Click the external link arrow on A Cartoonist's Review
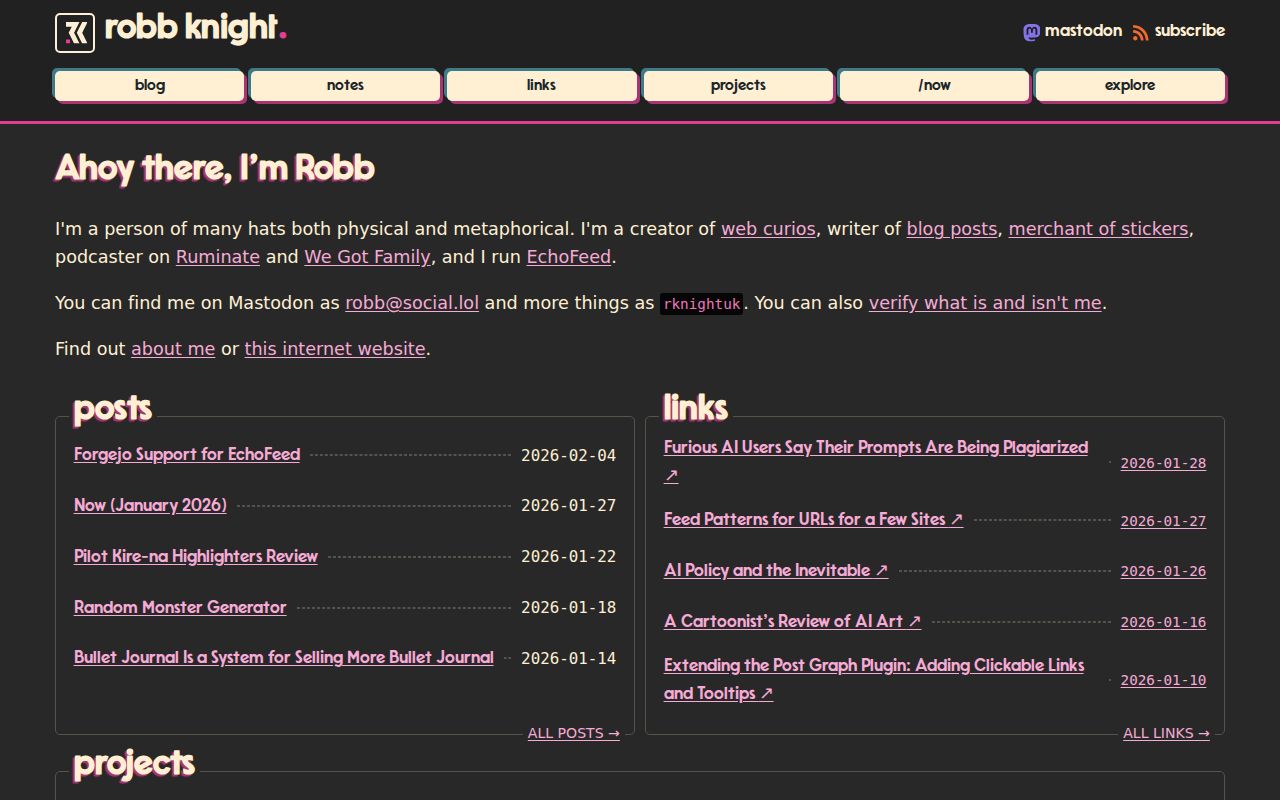The width and height of the screenshot is (1280, 800). coord(915,621)
